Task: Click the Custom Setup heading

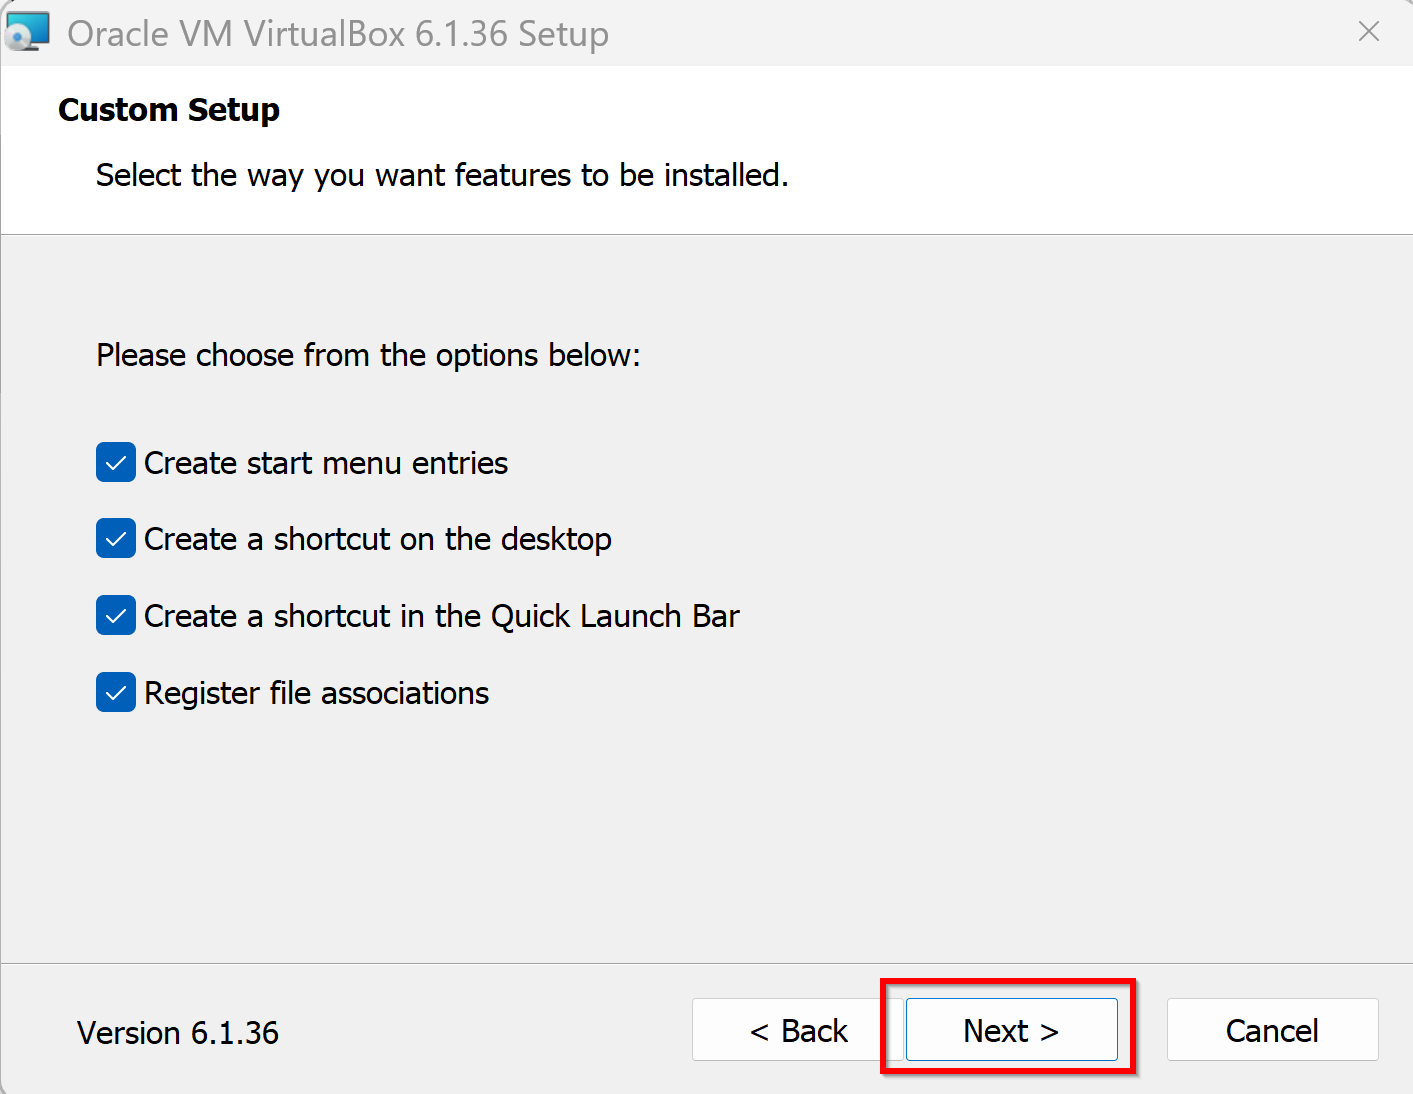Action: pyautogui.click(x=169, y=109)
